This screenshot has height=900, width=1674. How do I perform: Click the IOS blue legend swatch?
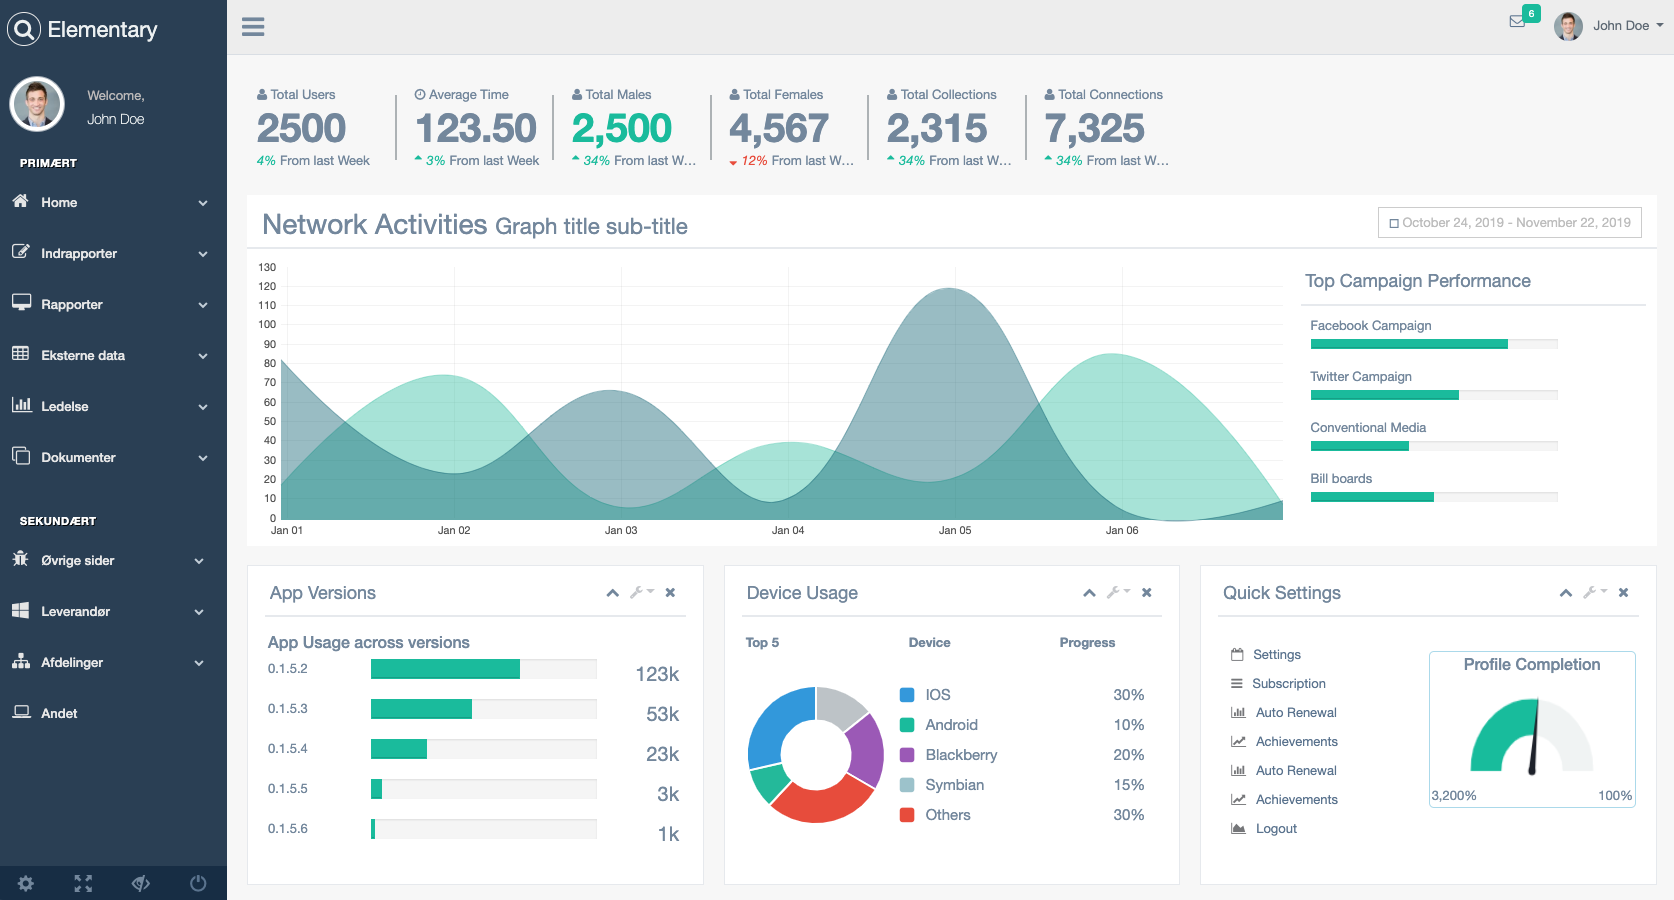pyautogui.click(x=907, y=695)
